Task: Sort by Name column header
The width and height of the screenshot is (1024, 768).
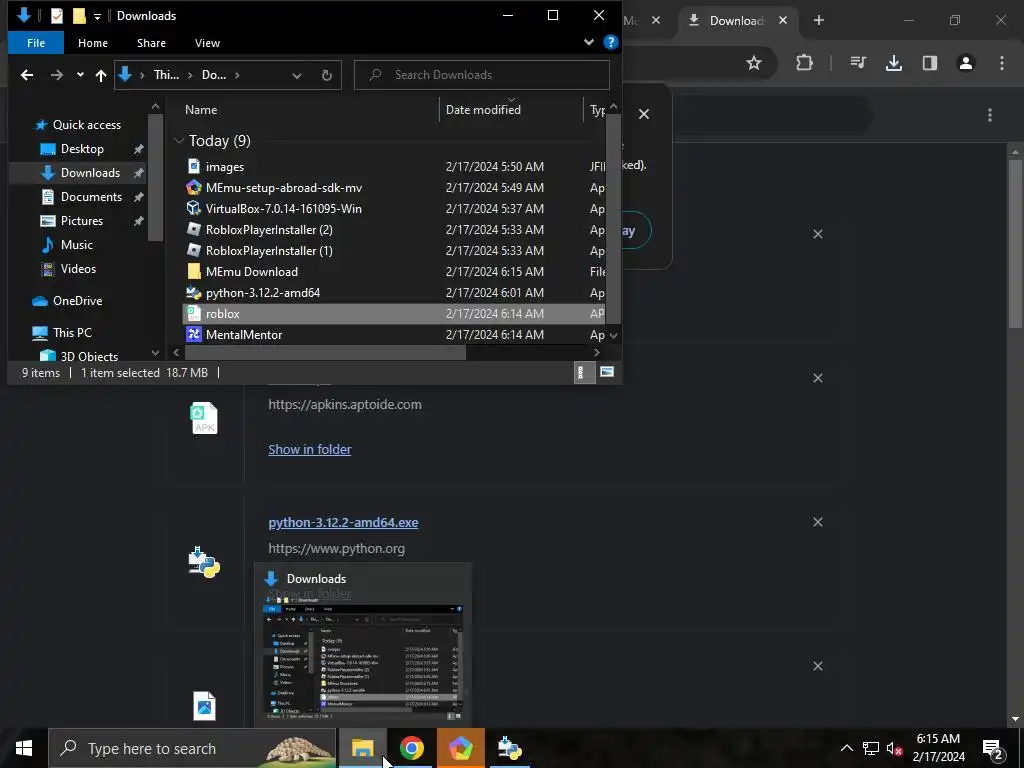Action: tap(200, 110)
